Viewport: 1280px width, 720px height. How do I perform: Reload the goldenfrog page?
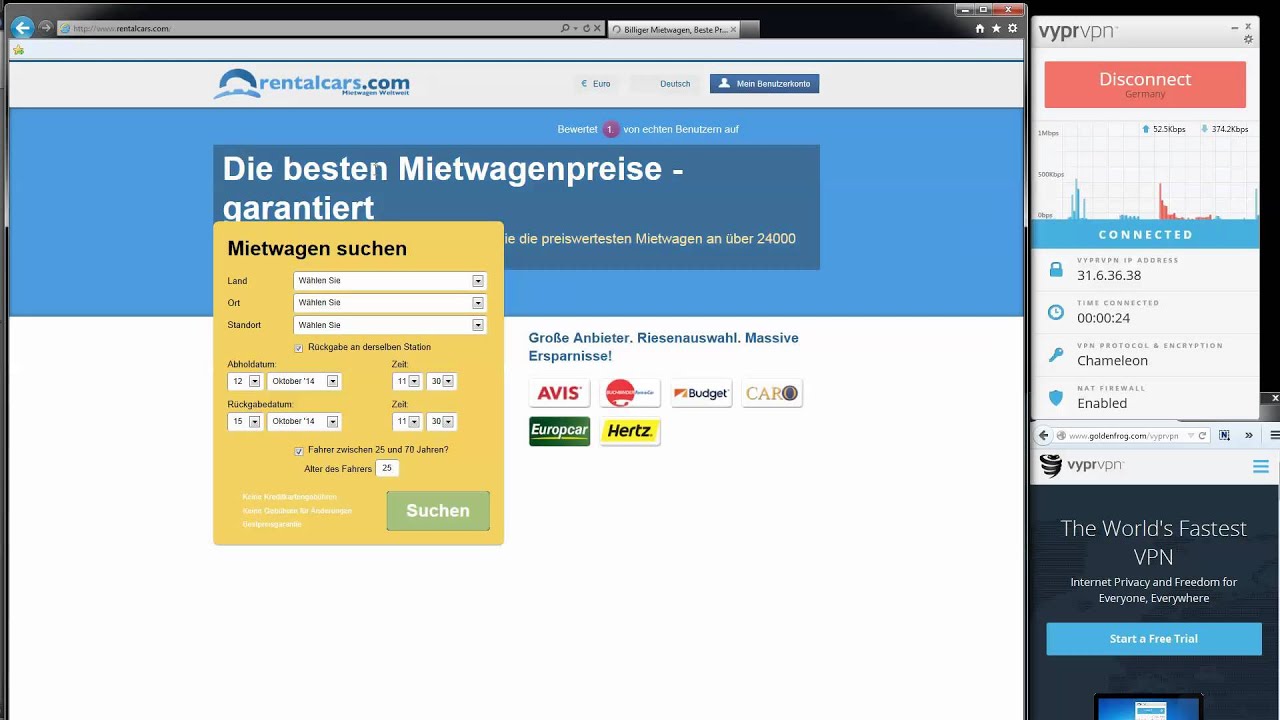tap(1202, 436)
